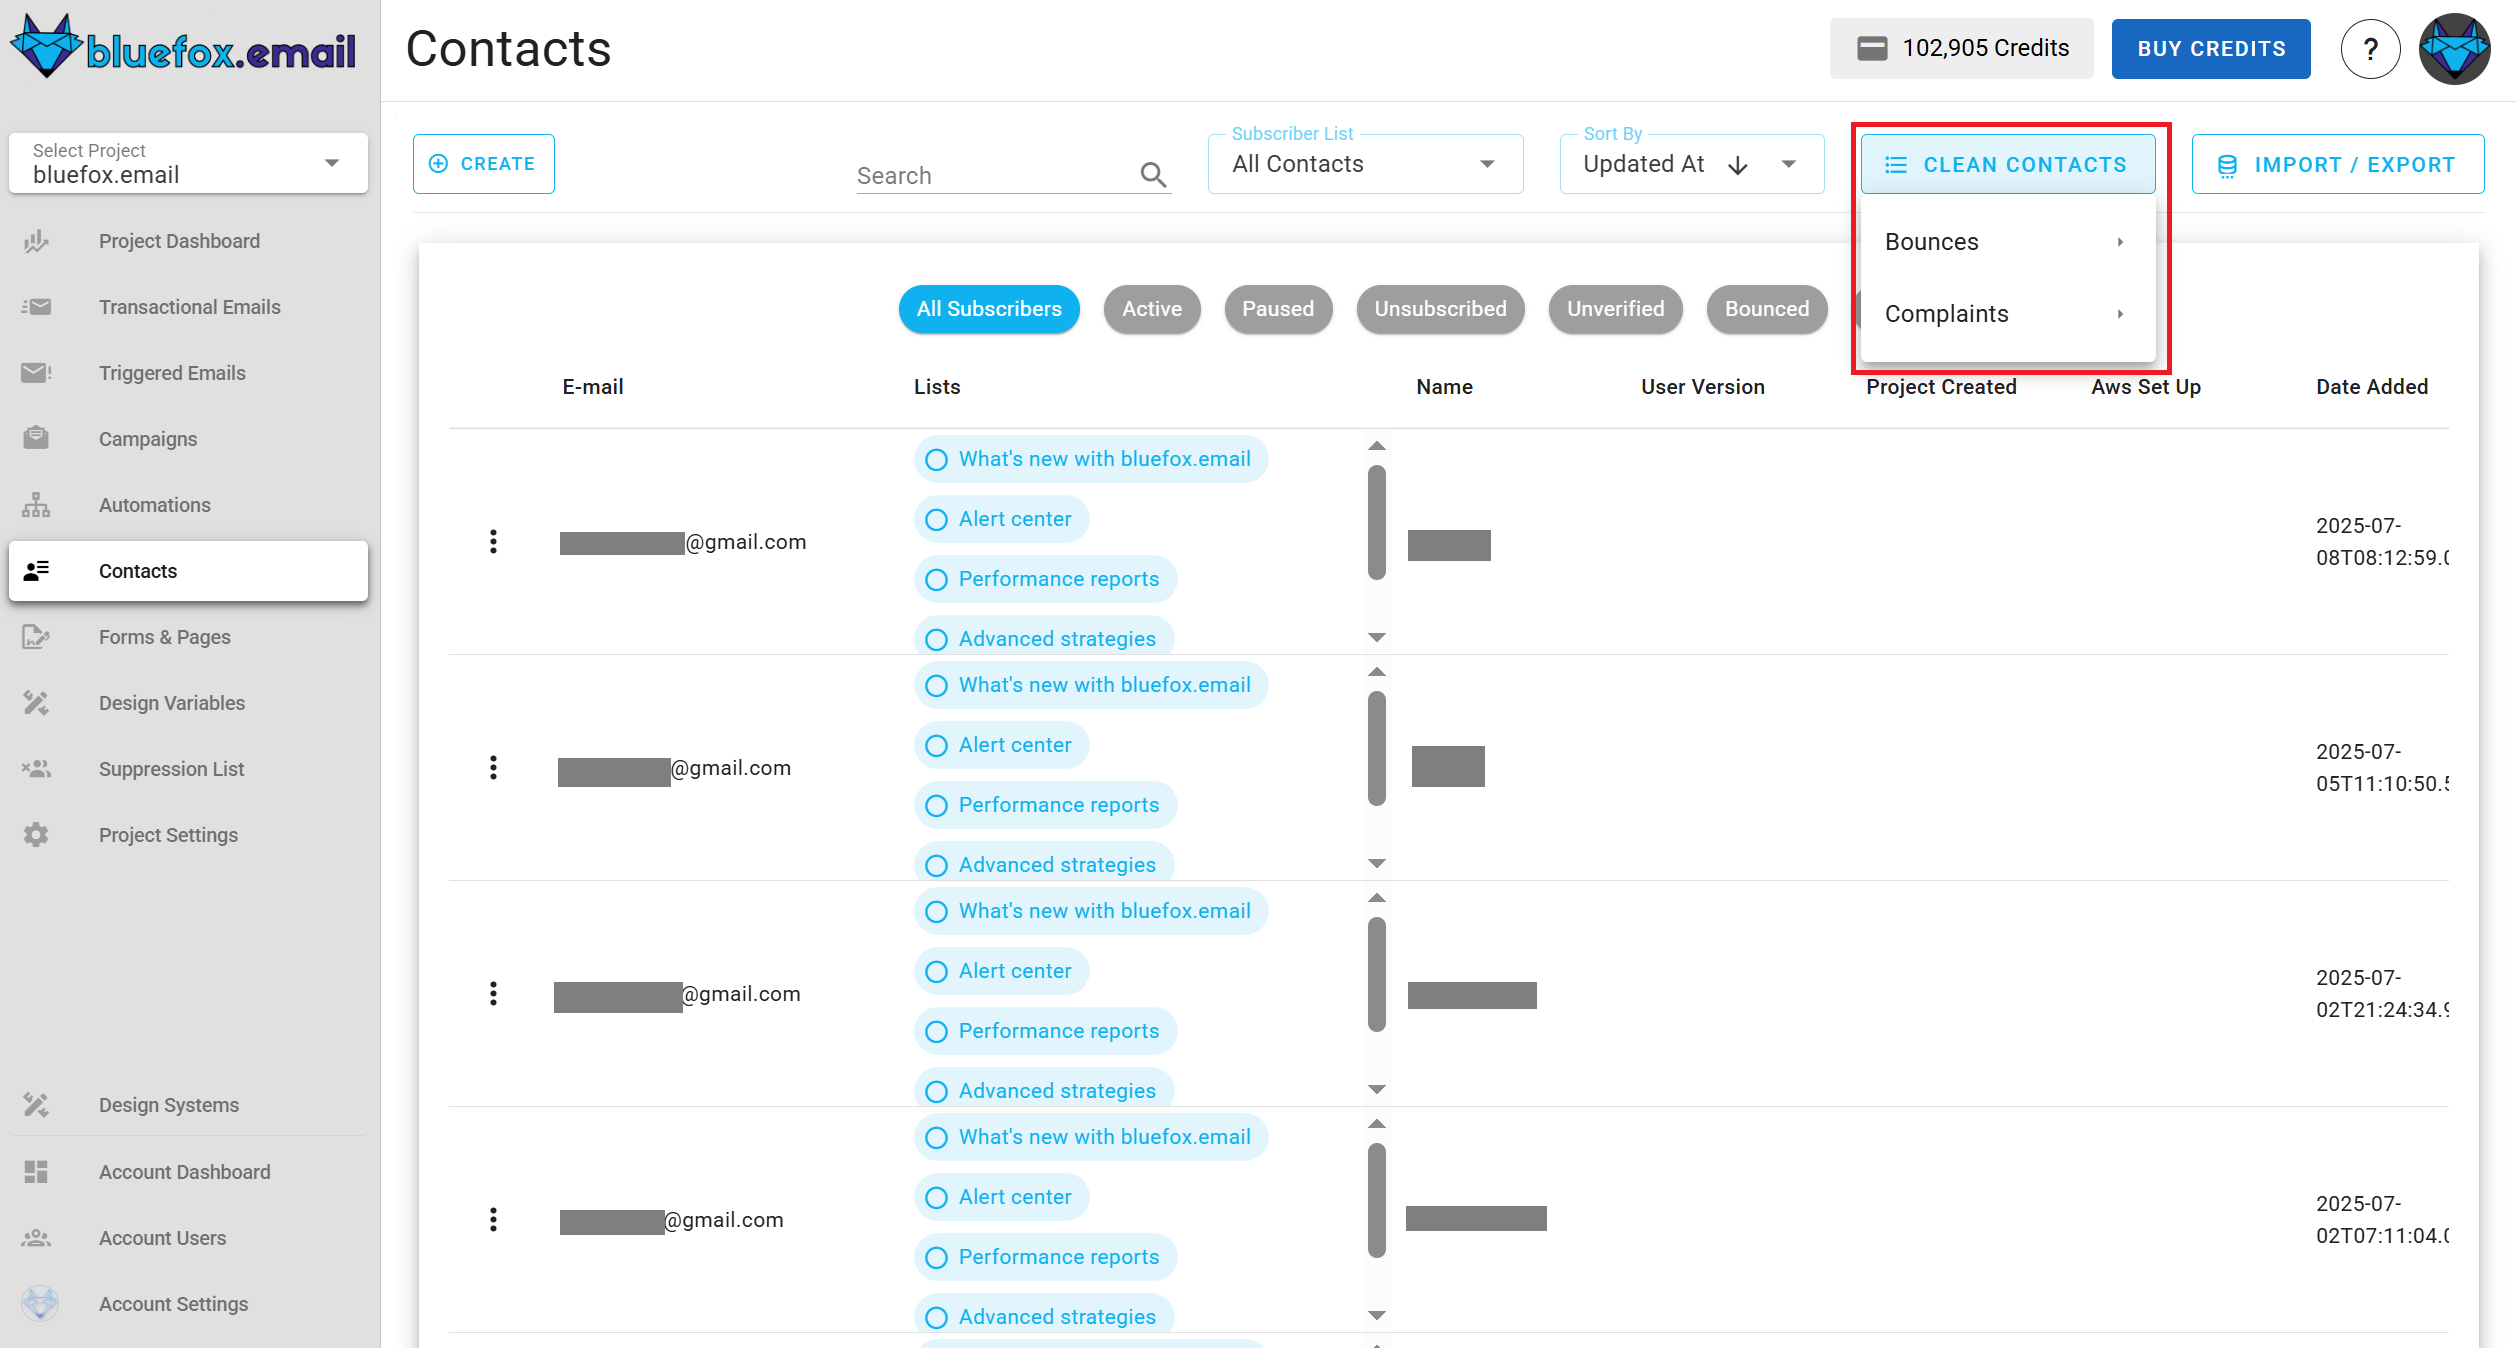Toggle third row's Performance reports list
Screen dimensions: 2517x1348
click(x=1045, y=1031)
